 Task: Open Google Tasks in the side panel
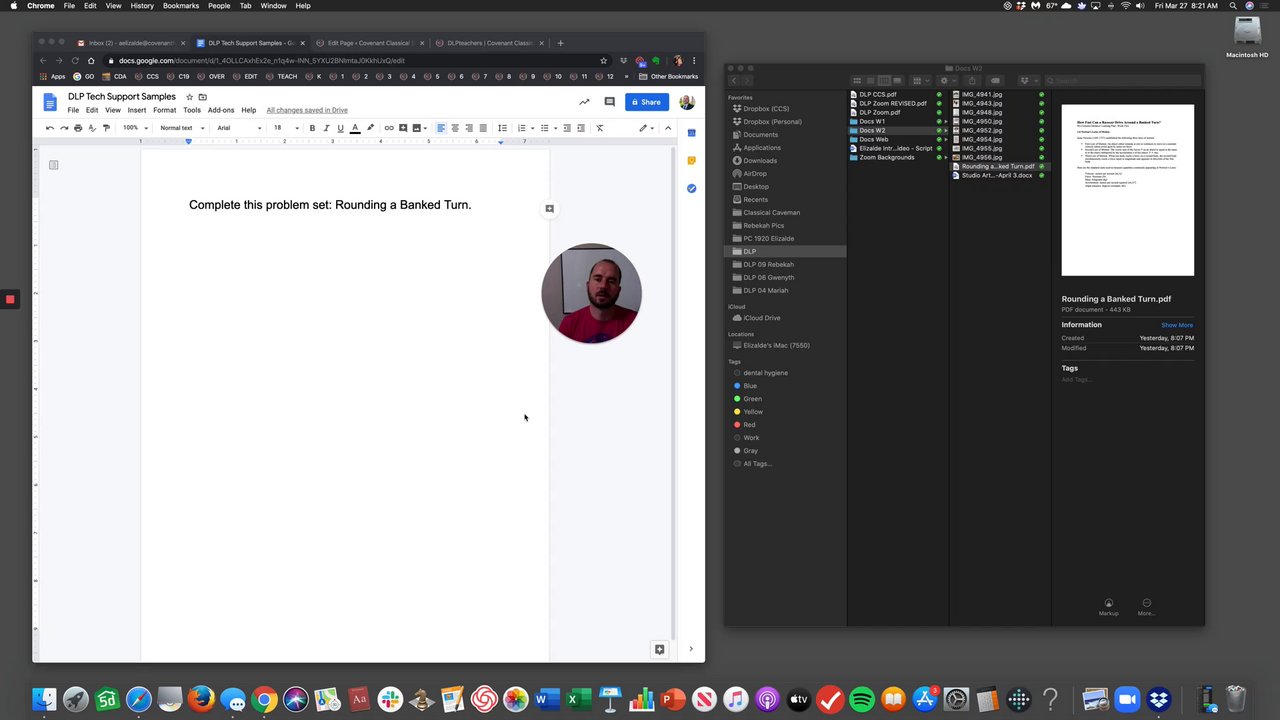coord(691,188)
